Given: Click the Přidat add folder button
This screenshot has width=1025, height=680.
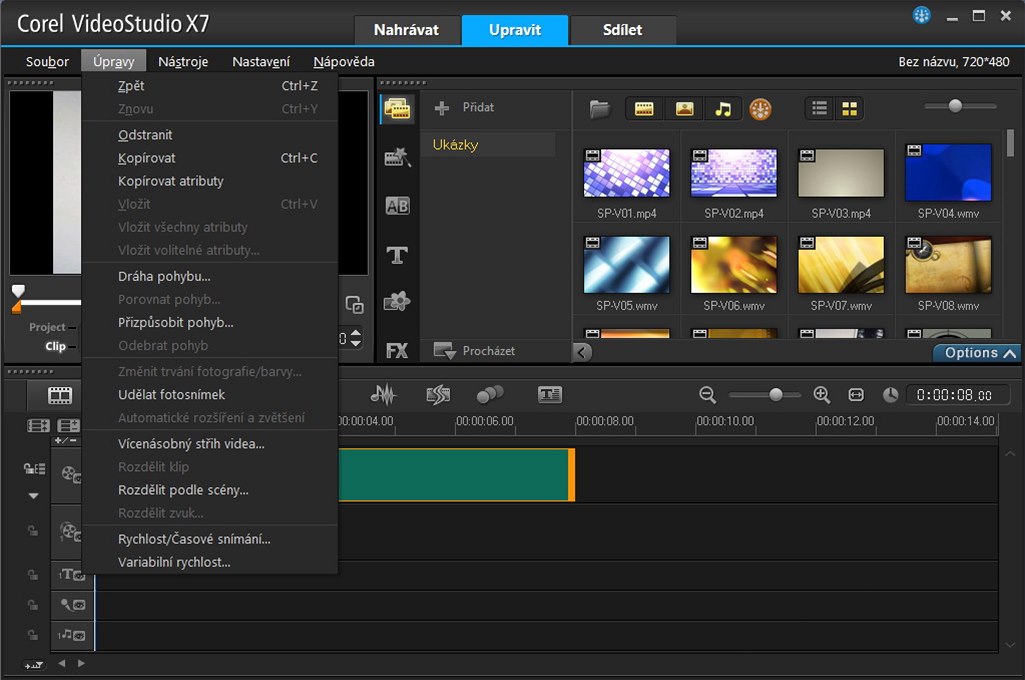Looking at the screenshot, I should point(466,107).
